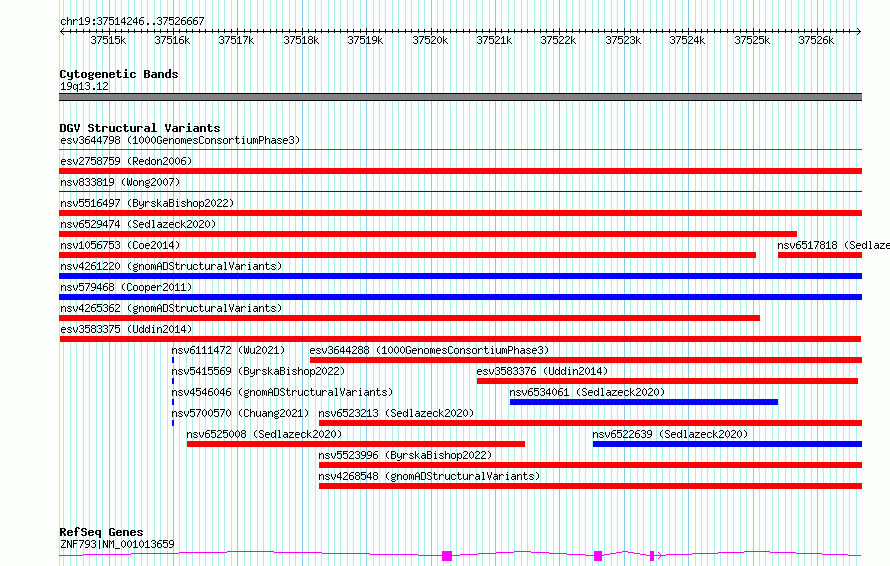
Task: Select the esv3644288 red variant bar
Action: pos(586,360)
